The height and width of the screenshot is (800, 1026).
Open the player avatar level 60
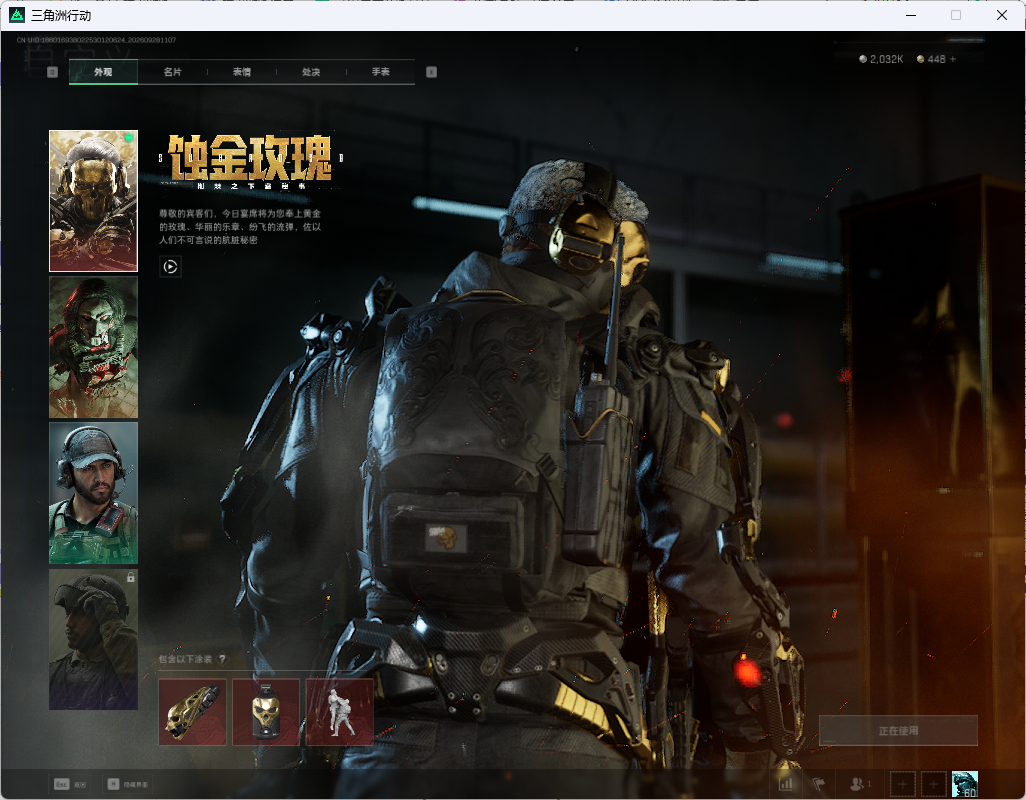[x=964, y=784]
